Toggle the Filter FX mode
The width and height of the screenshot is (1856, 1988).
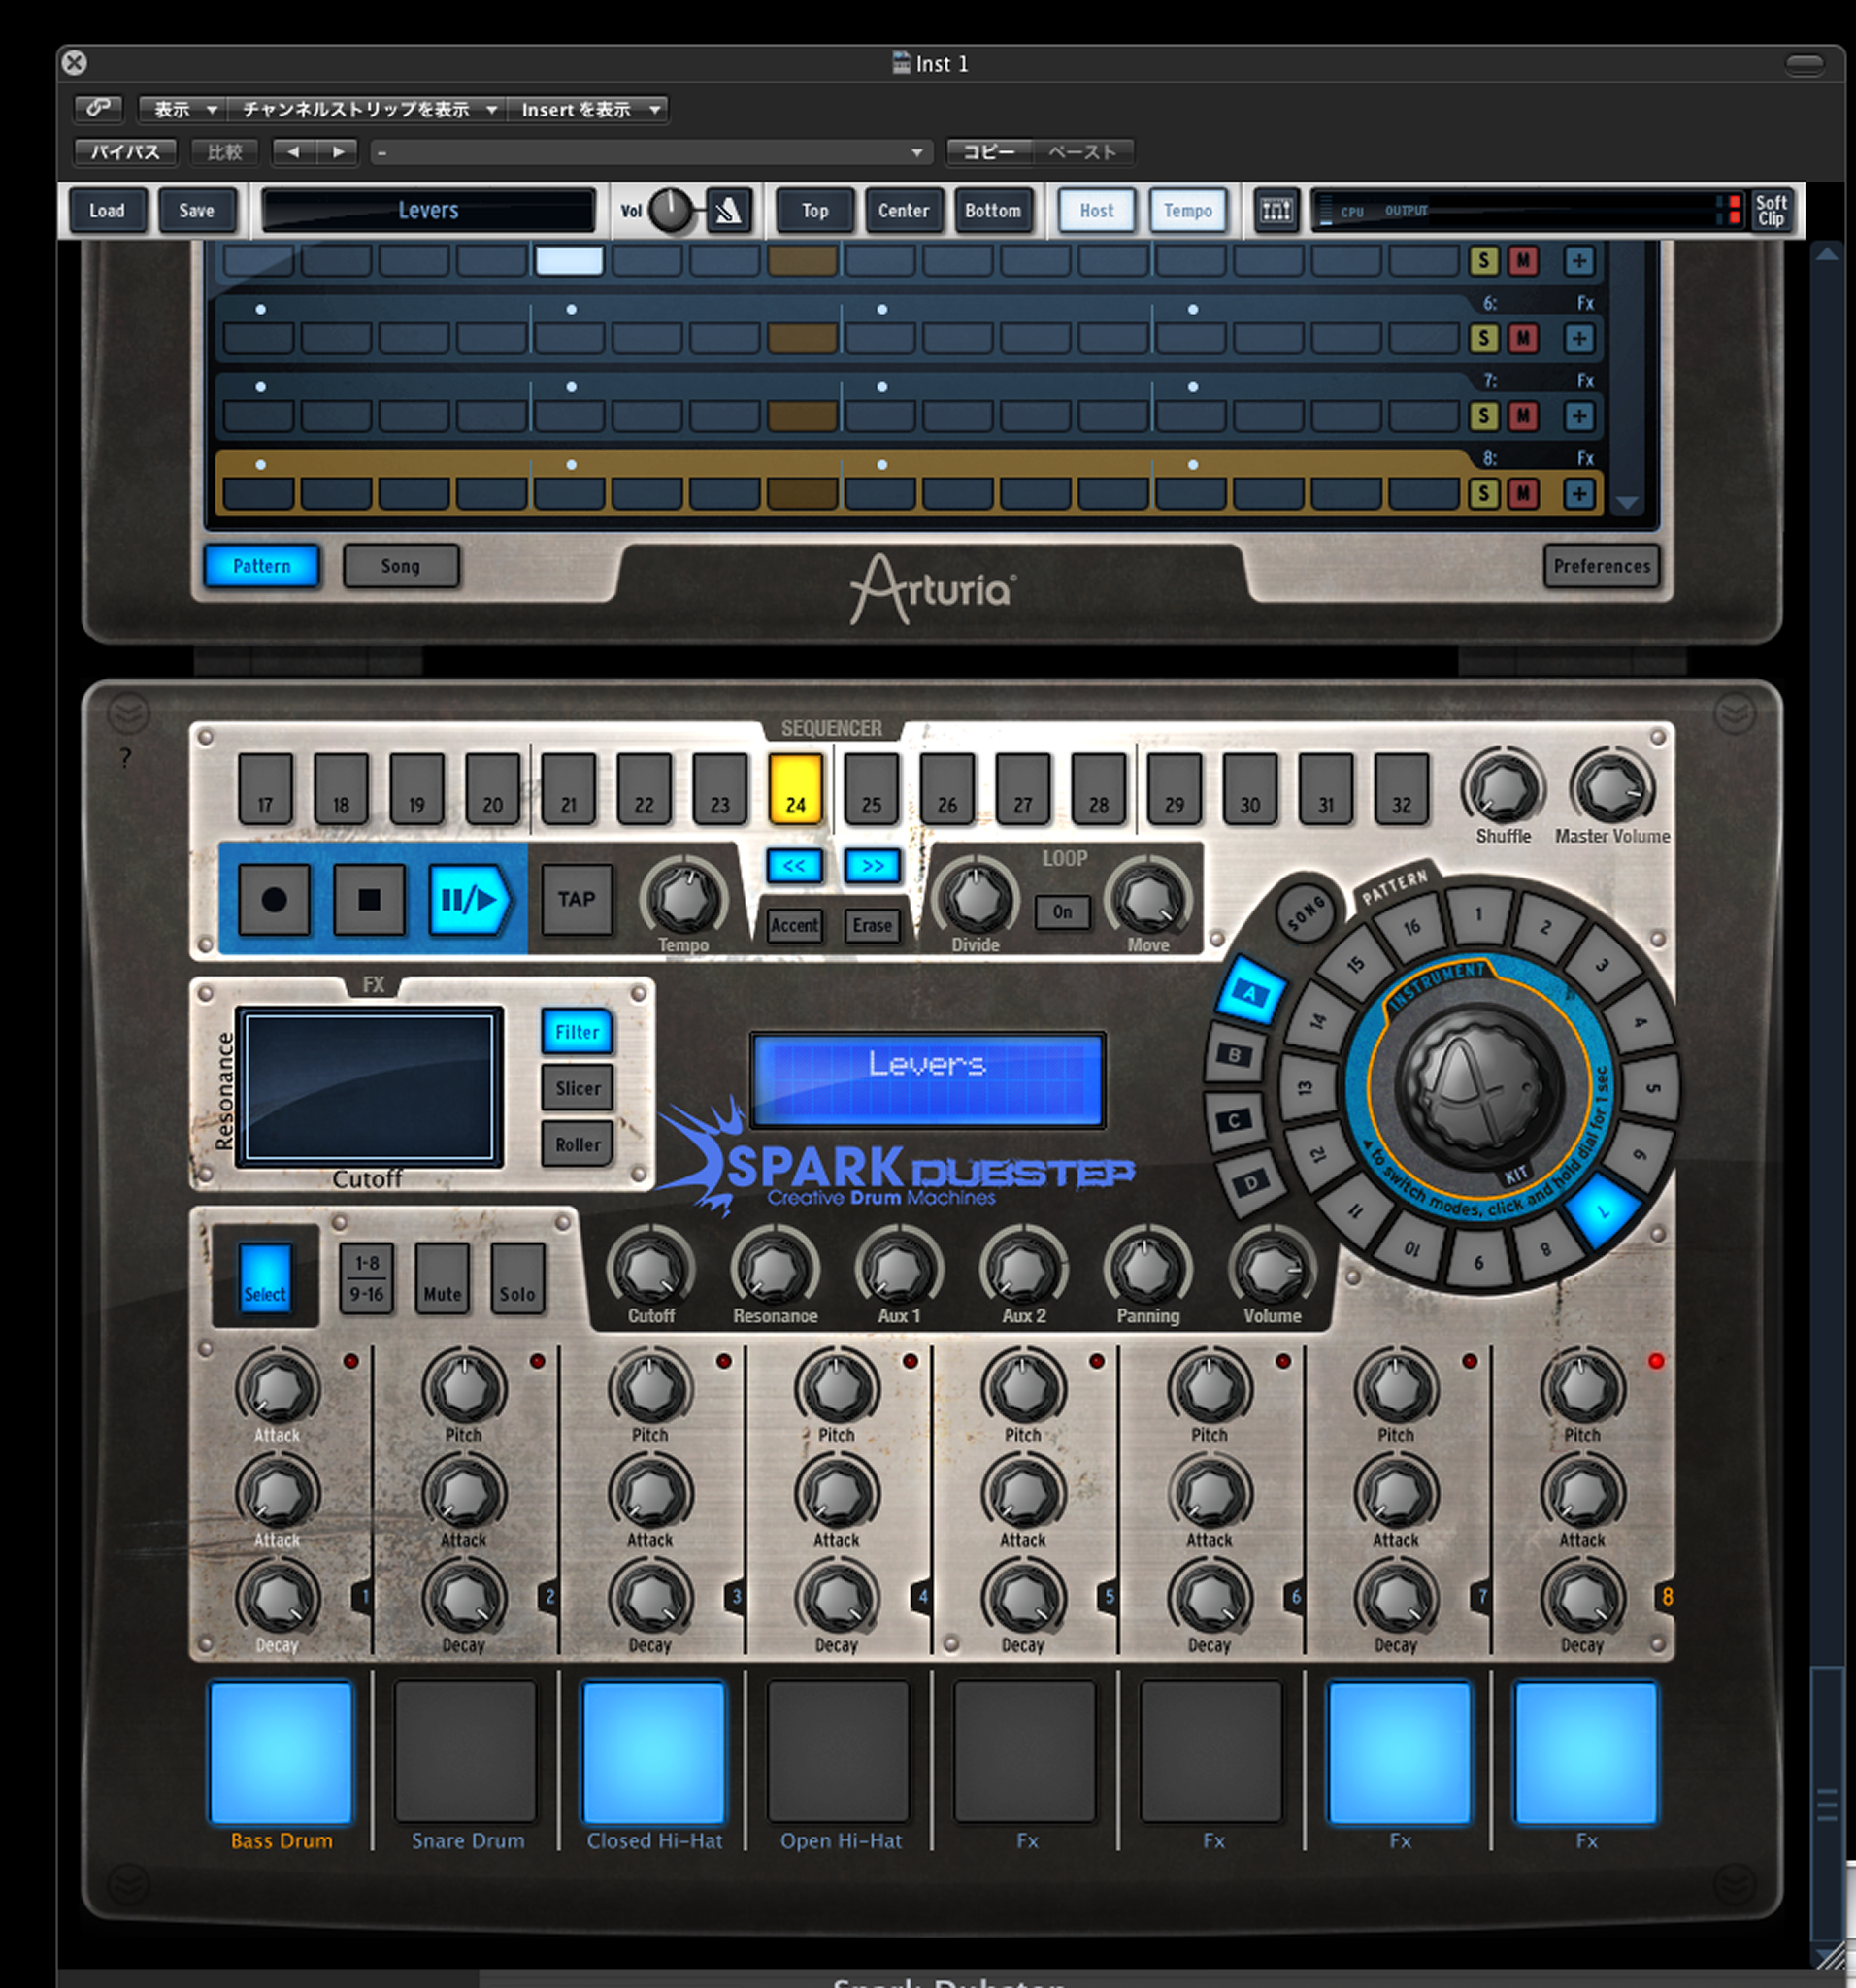(577, 1032)
